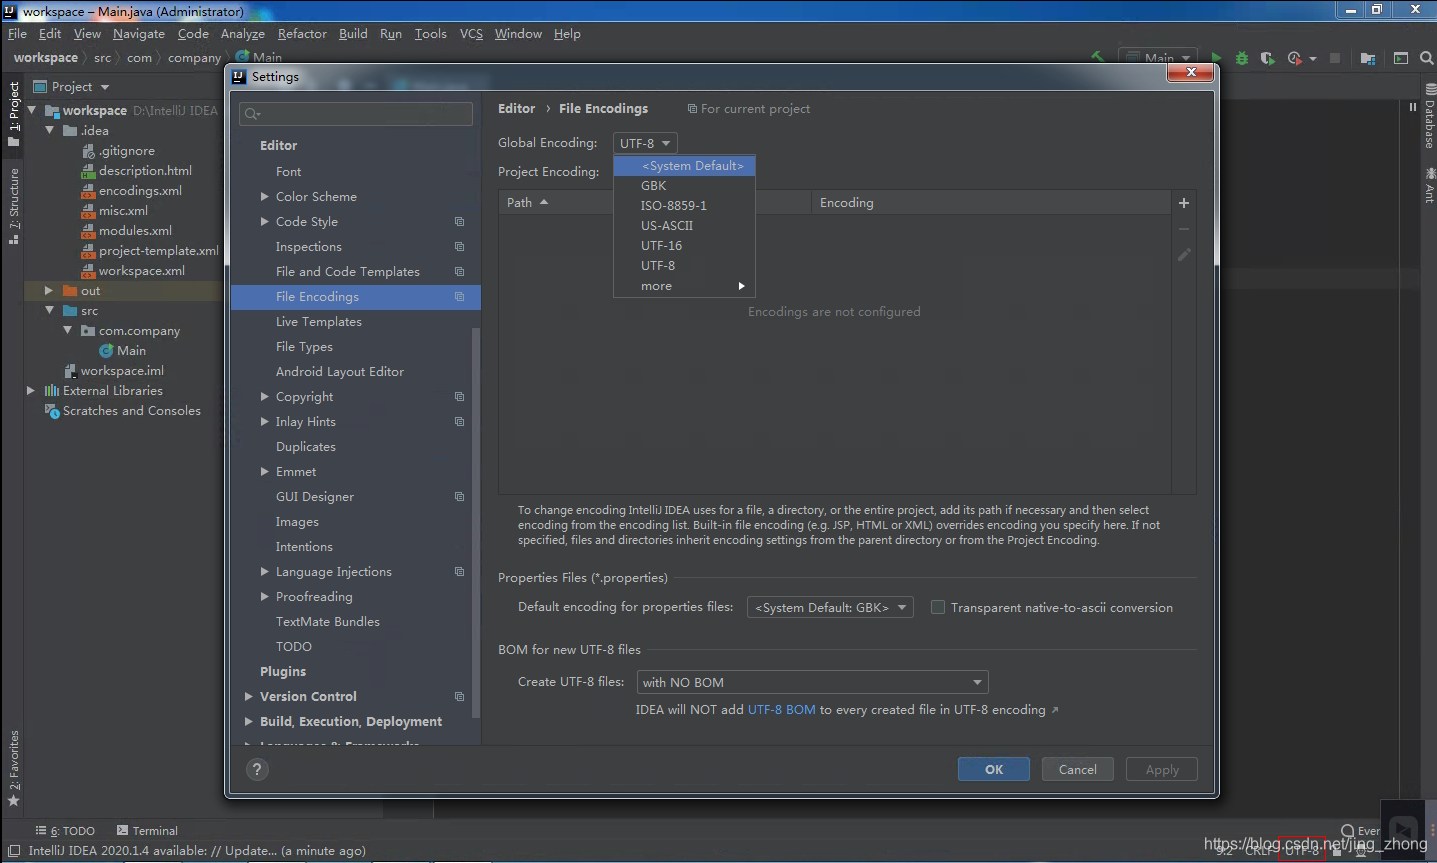1437x863 pixels.
Task: Click the project-level icon next to Version Control
Action: pos(459,697)
